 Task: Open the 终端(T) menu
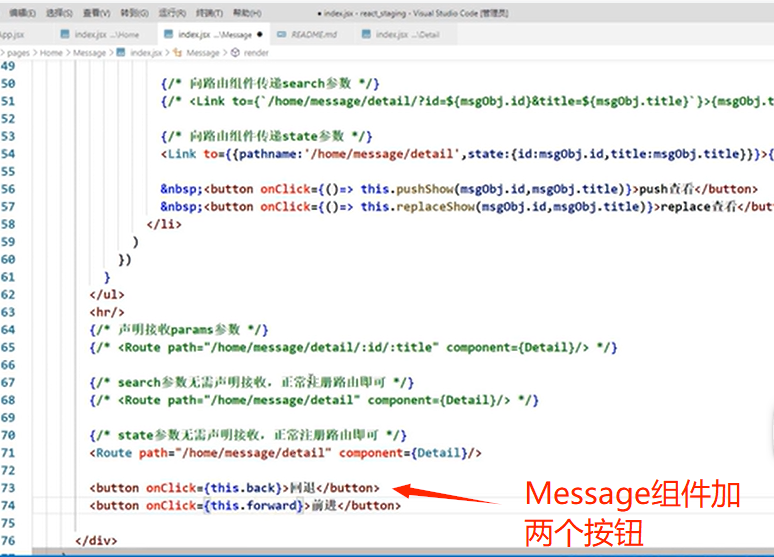click(x=209, y=13)
